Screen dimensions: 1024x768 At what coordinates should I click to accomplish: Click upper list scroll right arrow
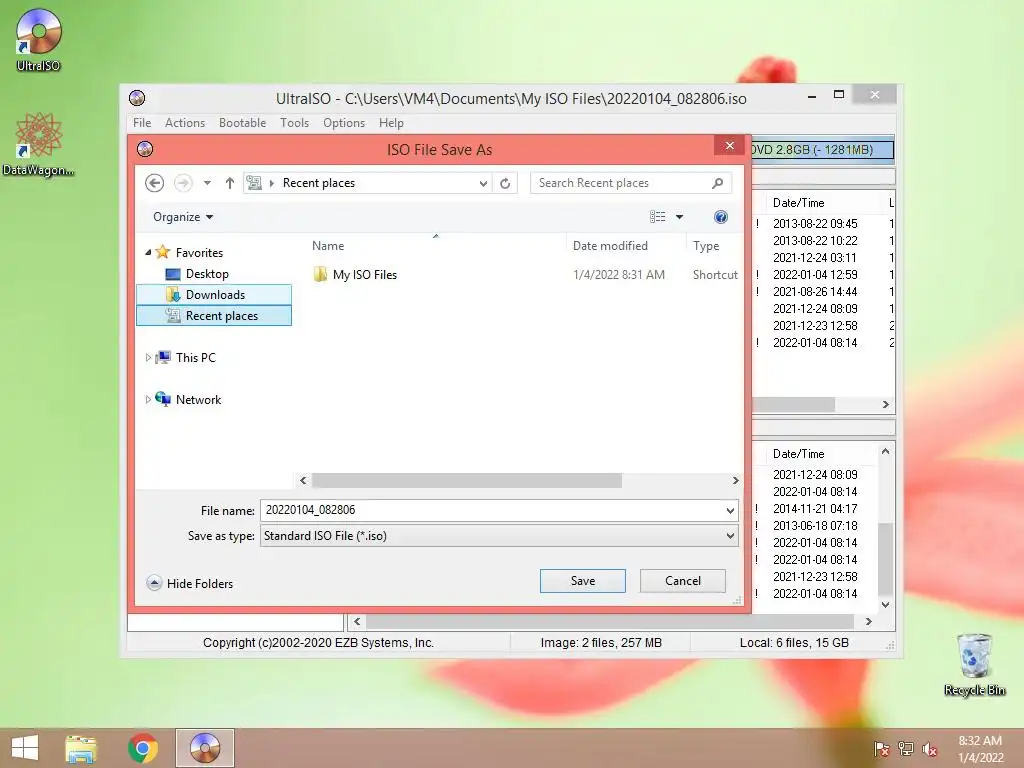pos(886,404)
